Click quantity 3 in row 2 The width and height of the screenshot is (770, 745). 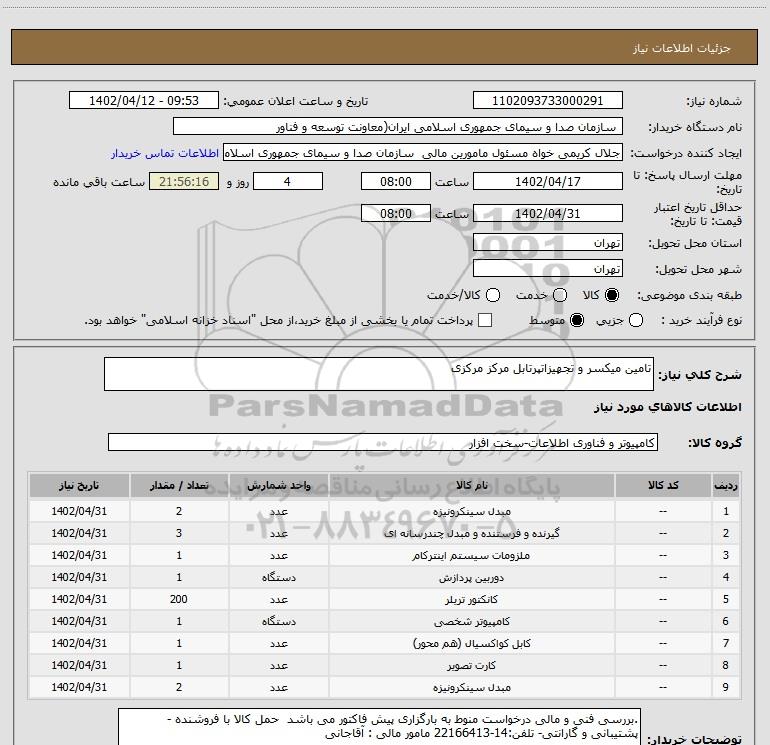pyautogui.click(x=179, y=533)
